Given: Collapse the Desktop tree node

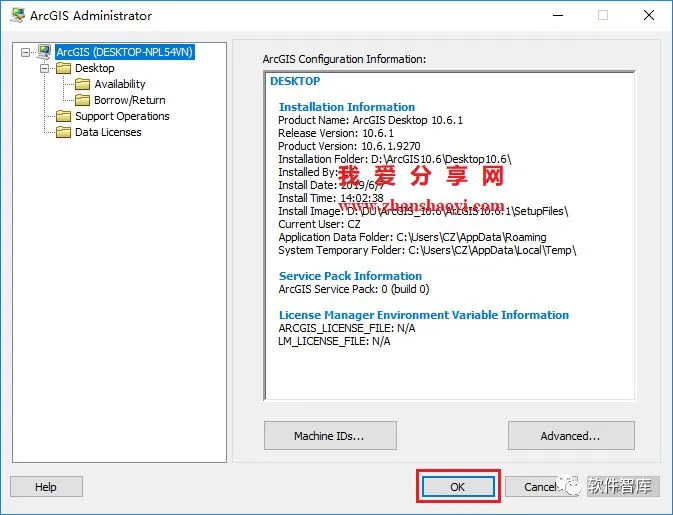Looking at the screenshot, I should tap(45, 68).
